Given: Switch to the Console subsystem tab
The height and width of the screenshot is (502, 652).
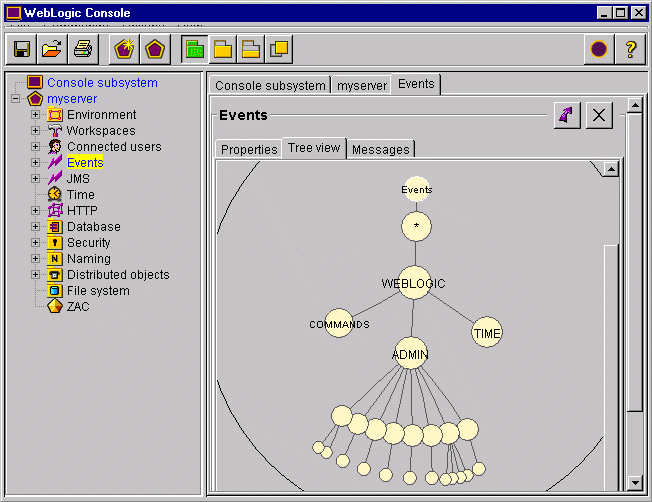Looking at the screenshot, I should coord(270,85).
